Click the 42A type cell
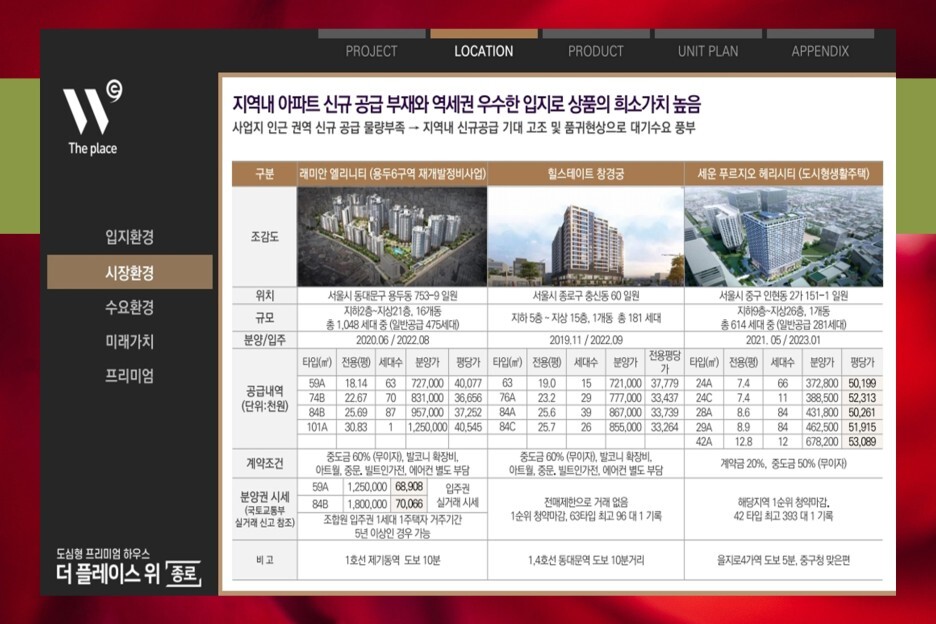The width and height of the screenshot is (936, 624). tap(704, 442)
